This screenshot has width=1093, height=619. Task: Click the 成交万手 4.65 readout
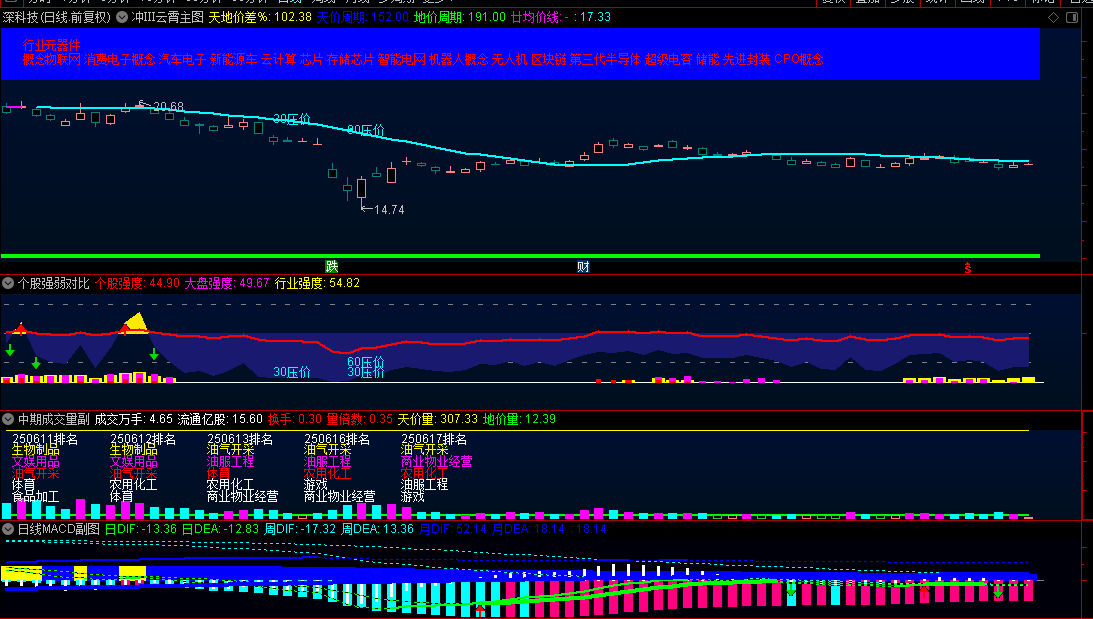[x=133, y=419]
